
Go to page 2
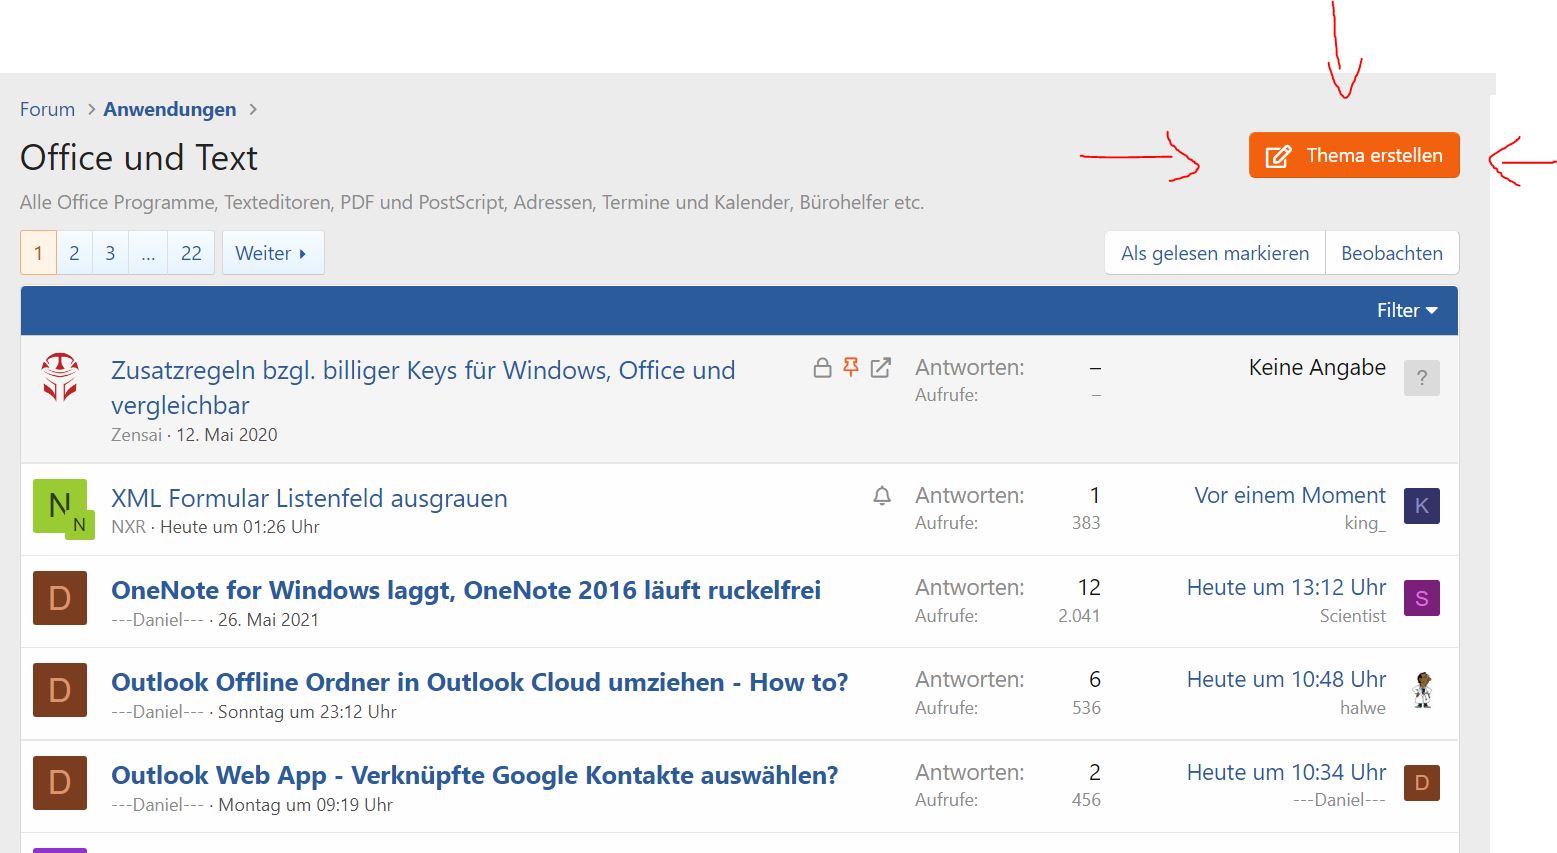tap(74, 254)
